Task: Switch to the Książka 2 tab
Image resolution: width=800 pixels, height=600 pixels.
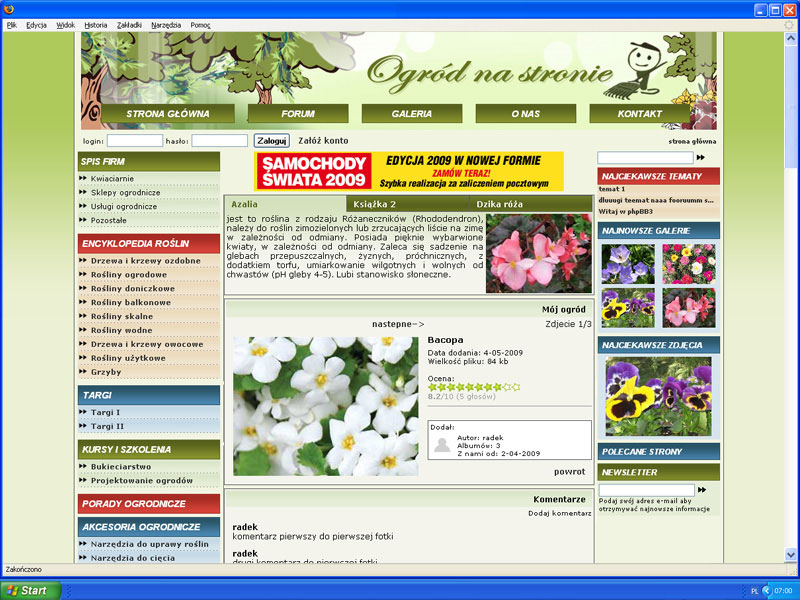Action: pyautogui.click(x=408, y=204)
